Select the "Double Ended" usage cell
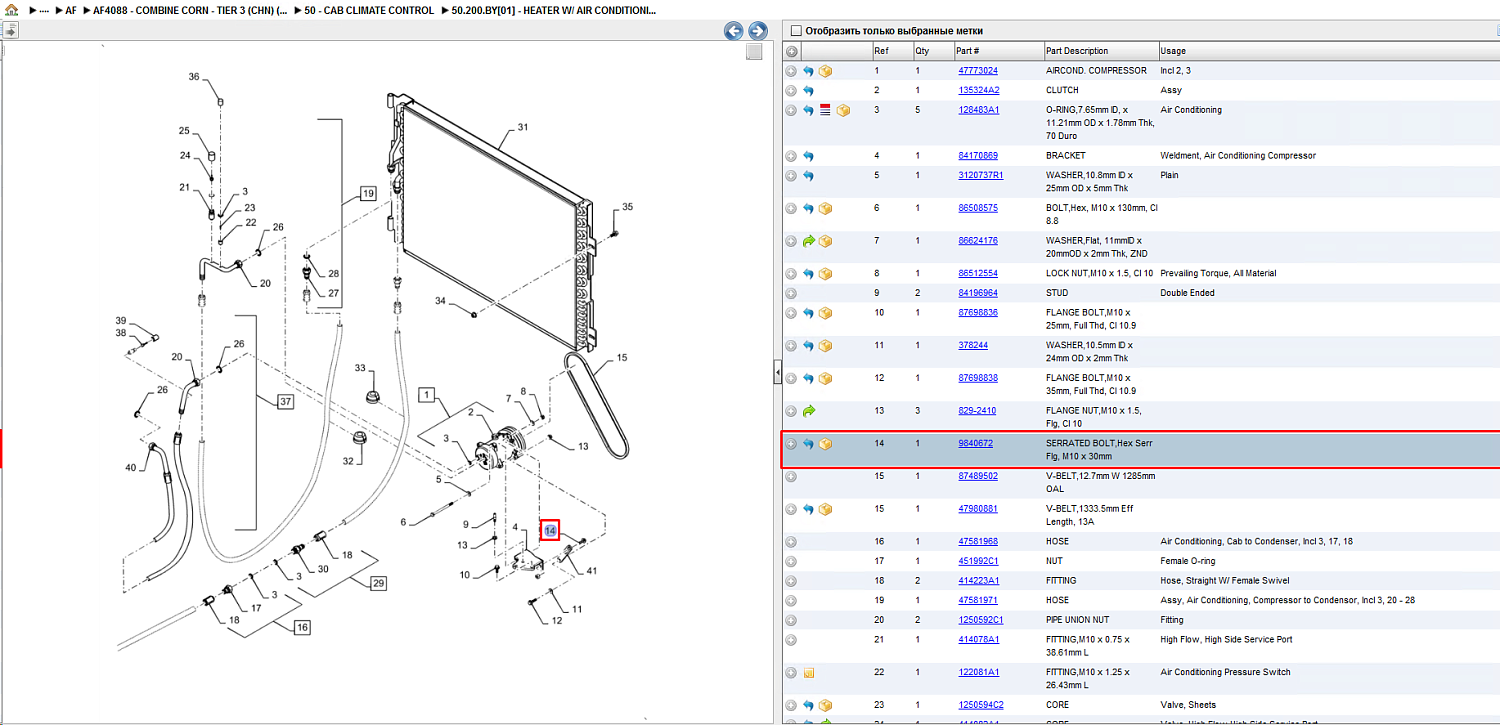Viewport: 1500px width, 725px height. coord(1190,294)
